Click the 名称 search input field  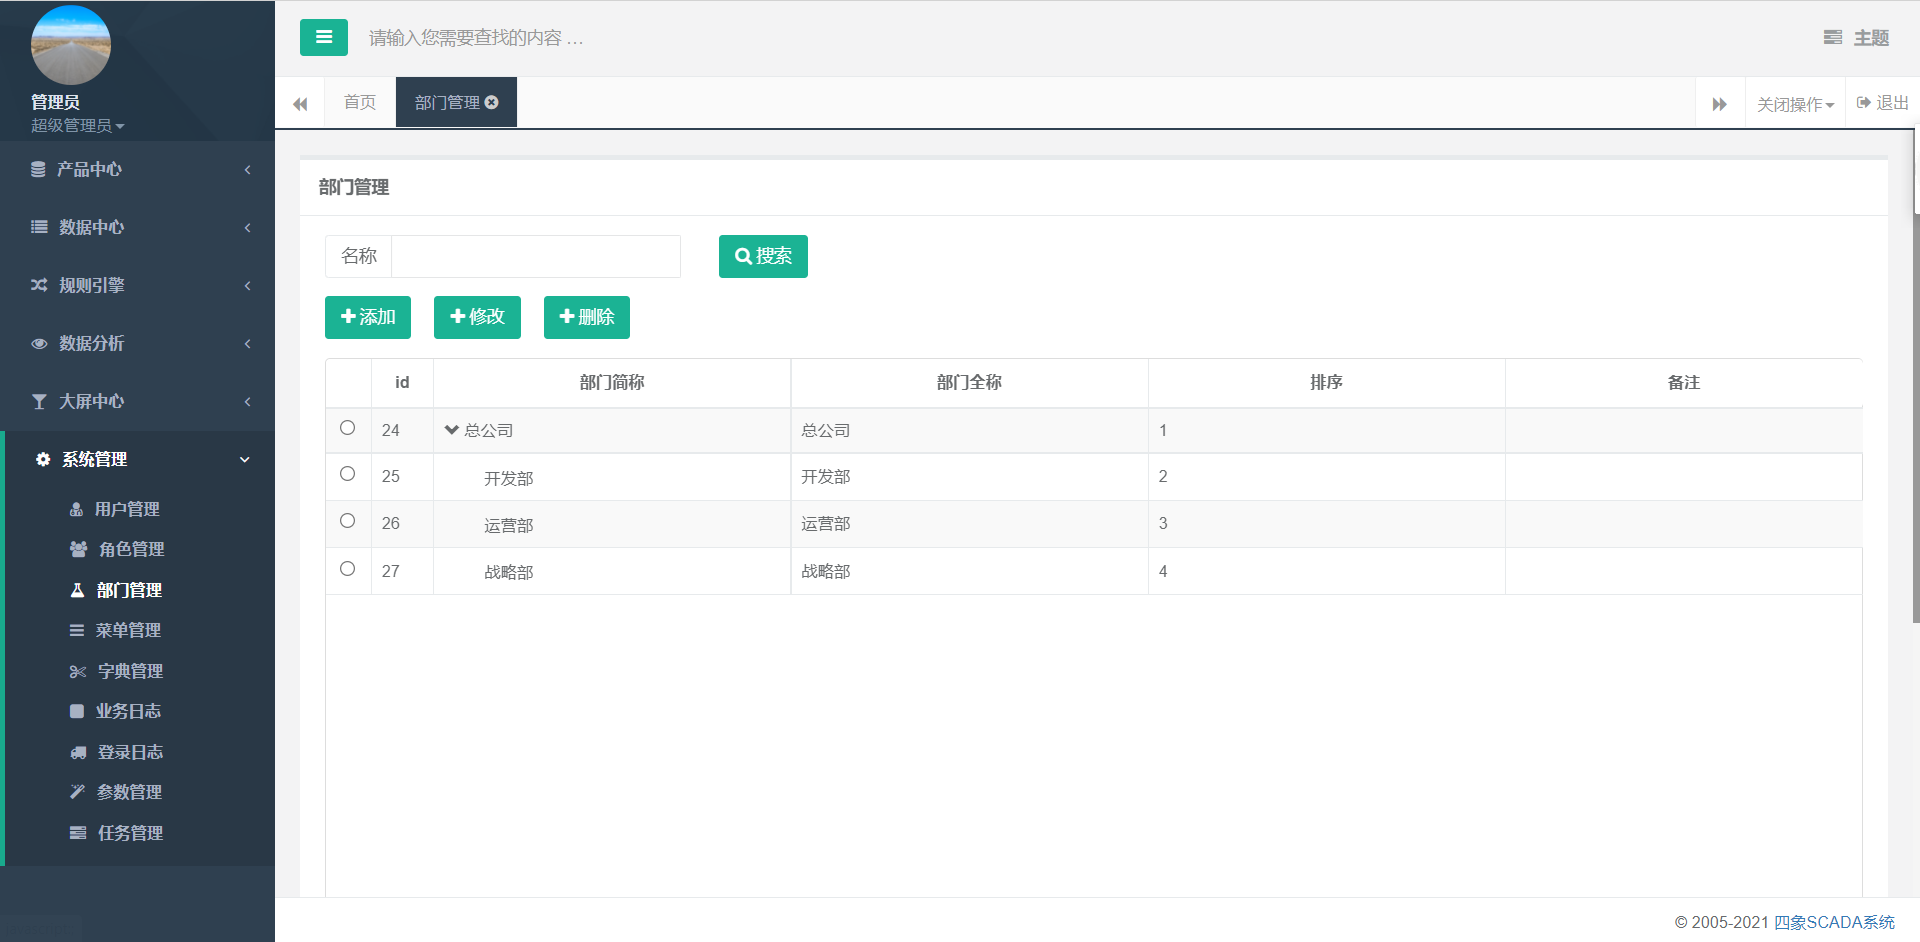pos(535,257)
